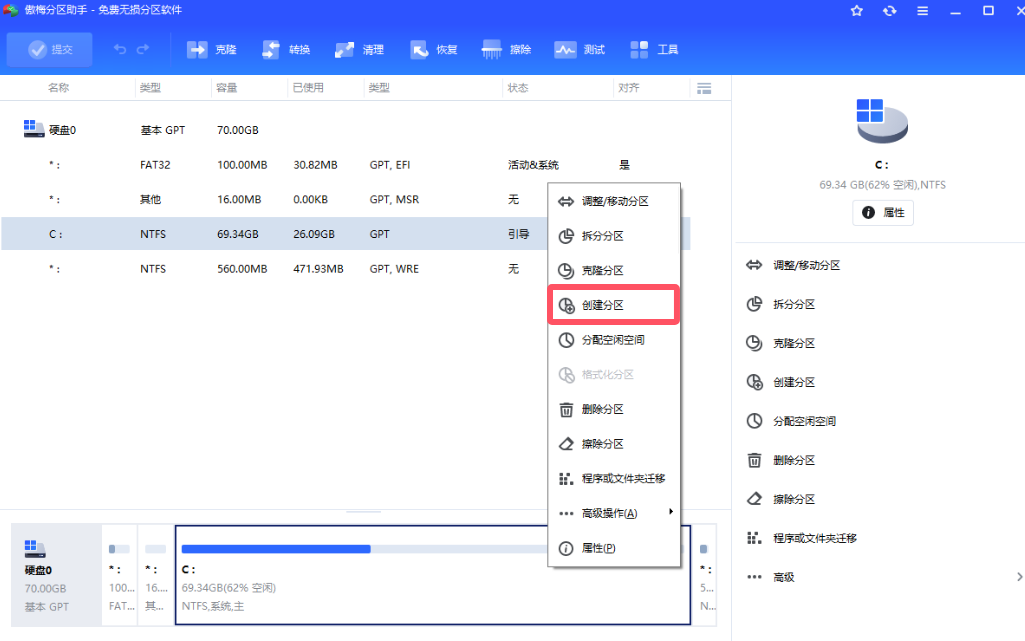Click the star favorite icon

856,10
